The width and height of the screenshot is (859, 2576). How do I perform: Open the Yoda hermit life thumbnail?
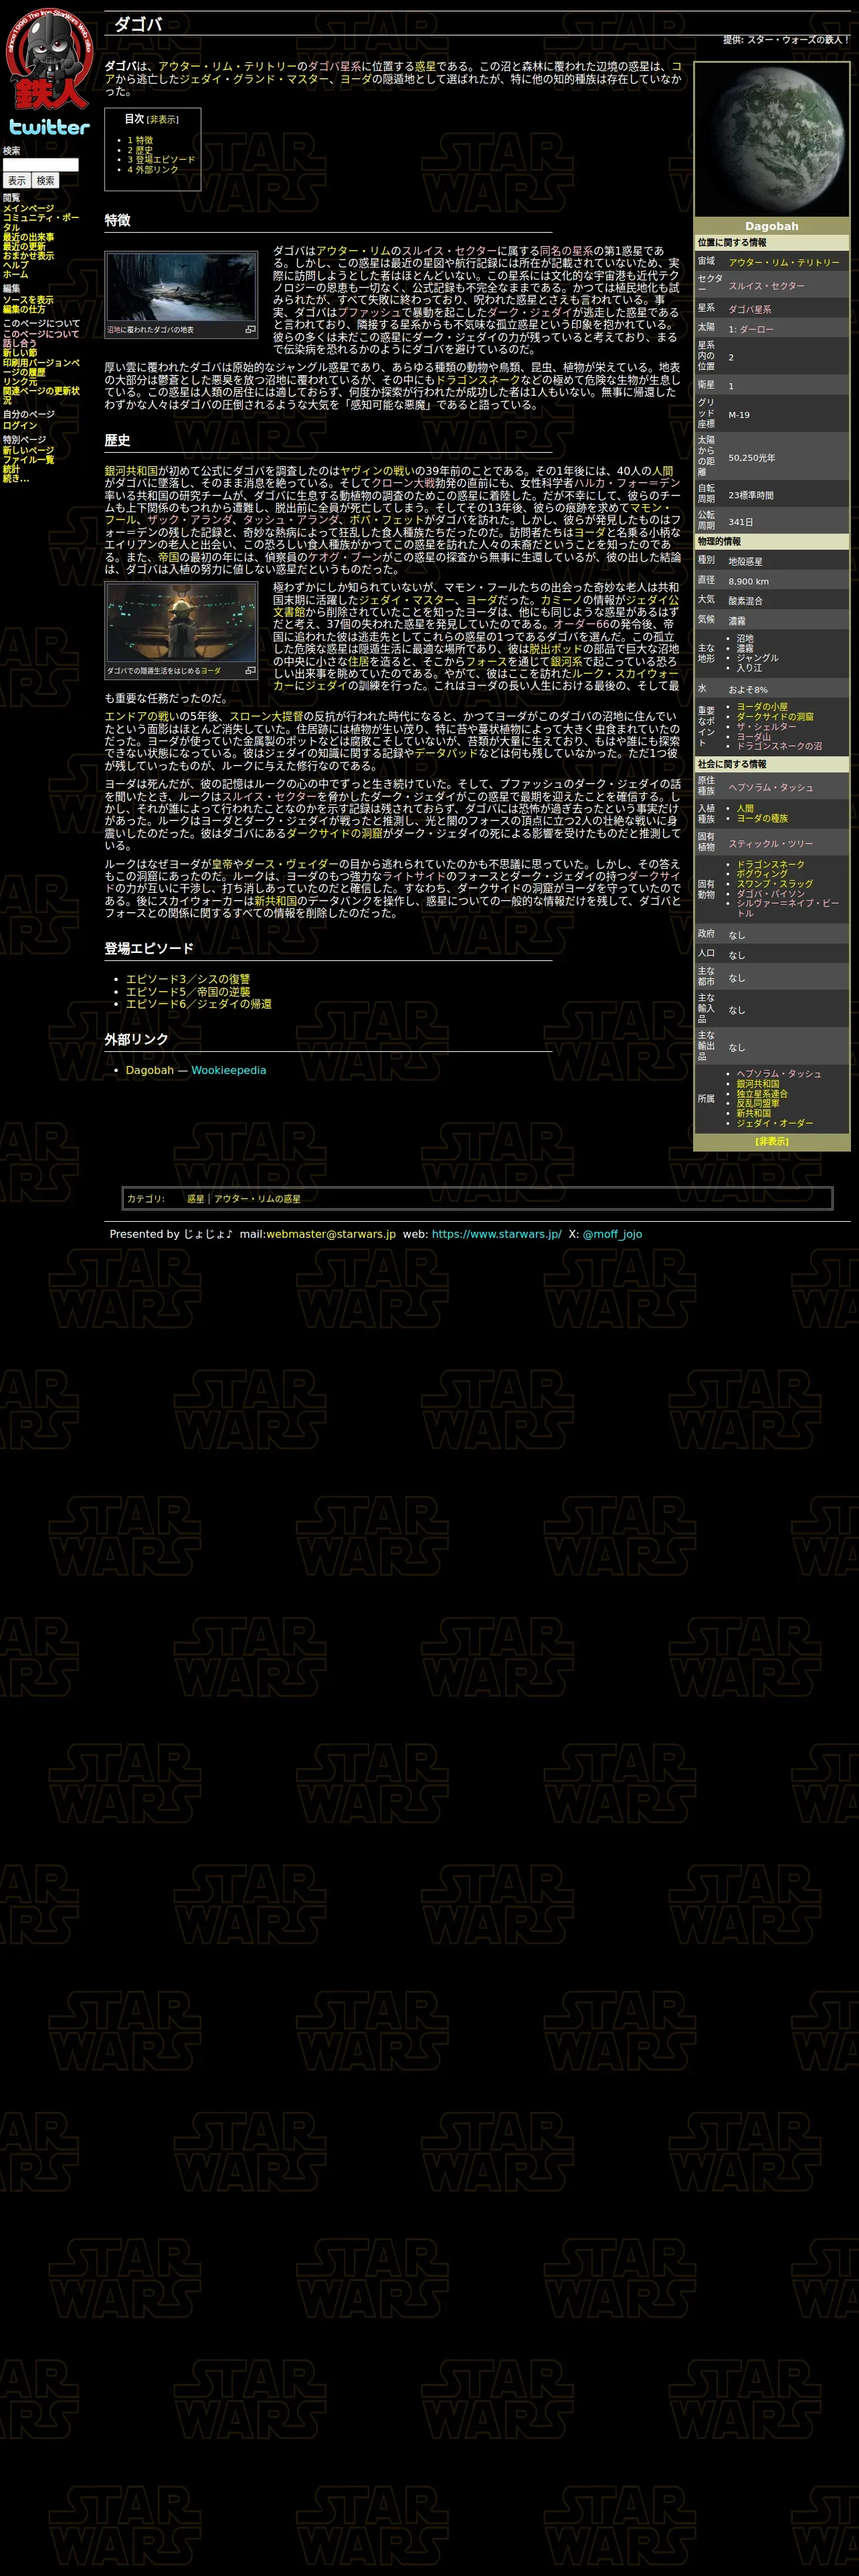181,623
